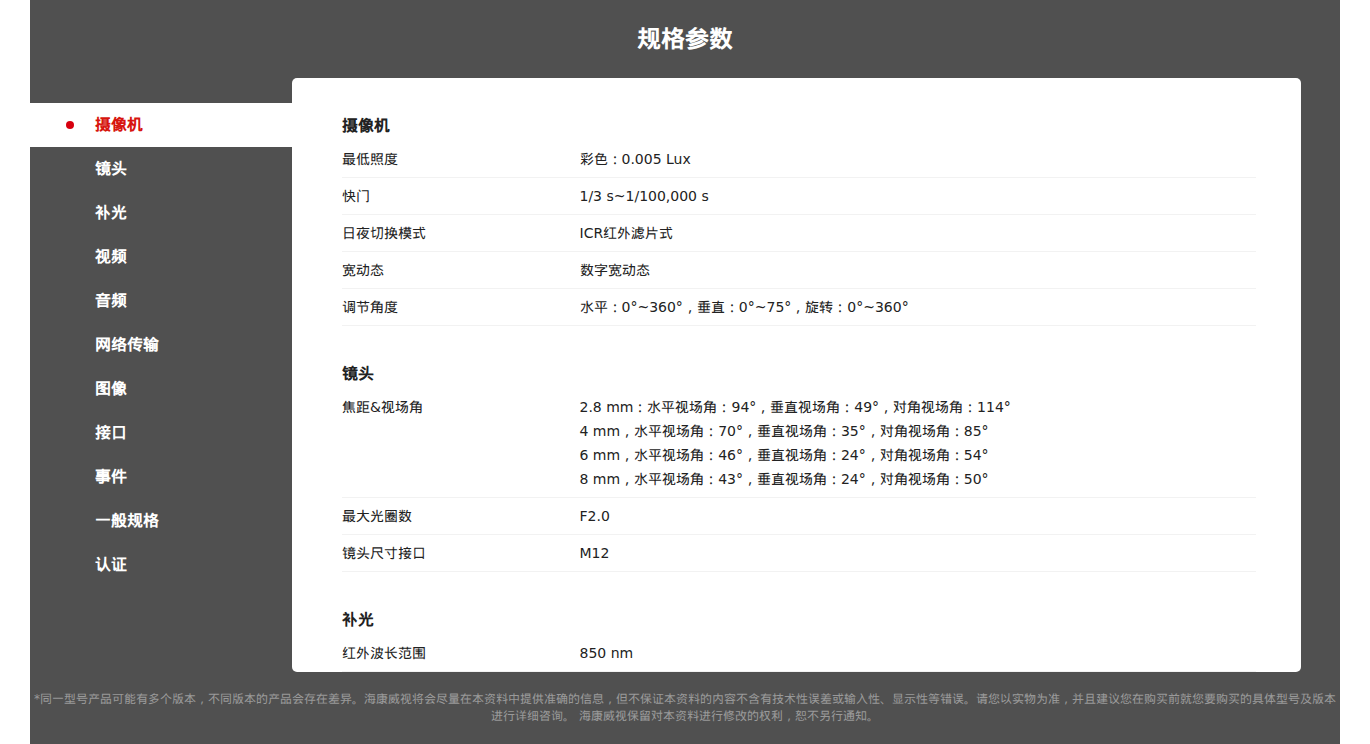Select shutter value 1/3 s~1/100,000 s
The height and width of the screenshot is (744, 1370).
(644, 196)
